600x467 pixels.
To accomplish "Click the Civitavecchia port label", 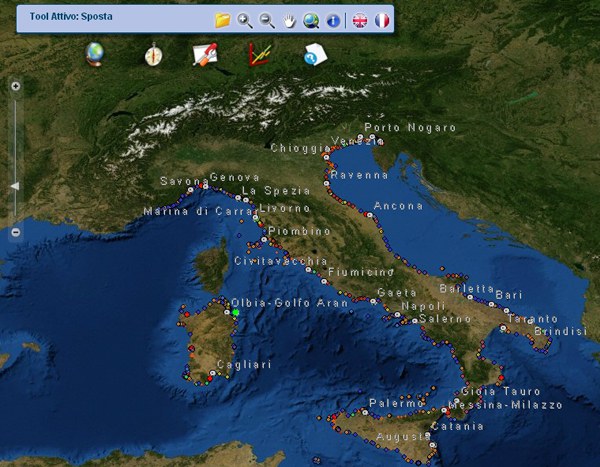I will (280, 261).
